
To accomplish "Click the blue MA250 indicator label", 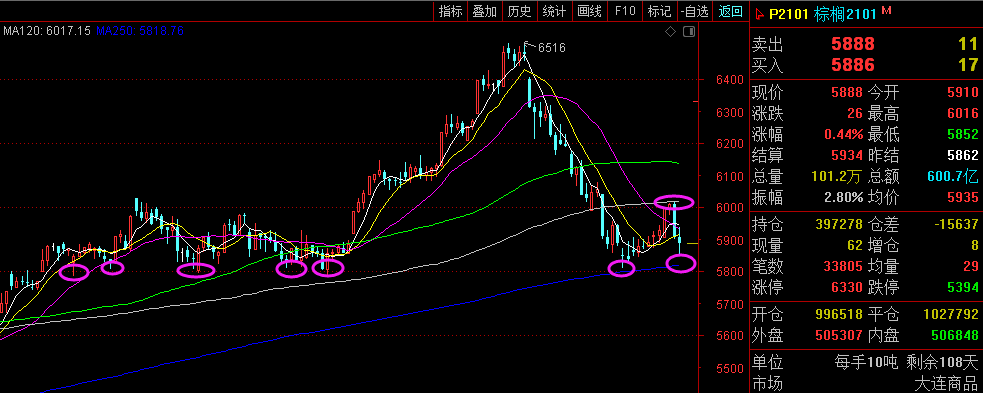I will click(140, 30).
